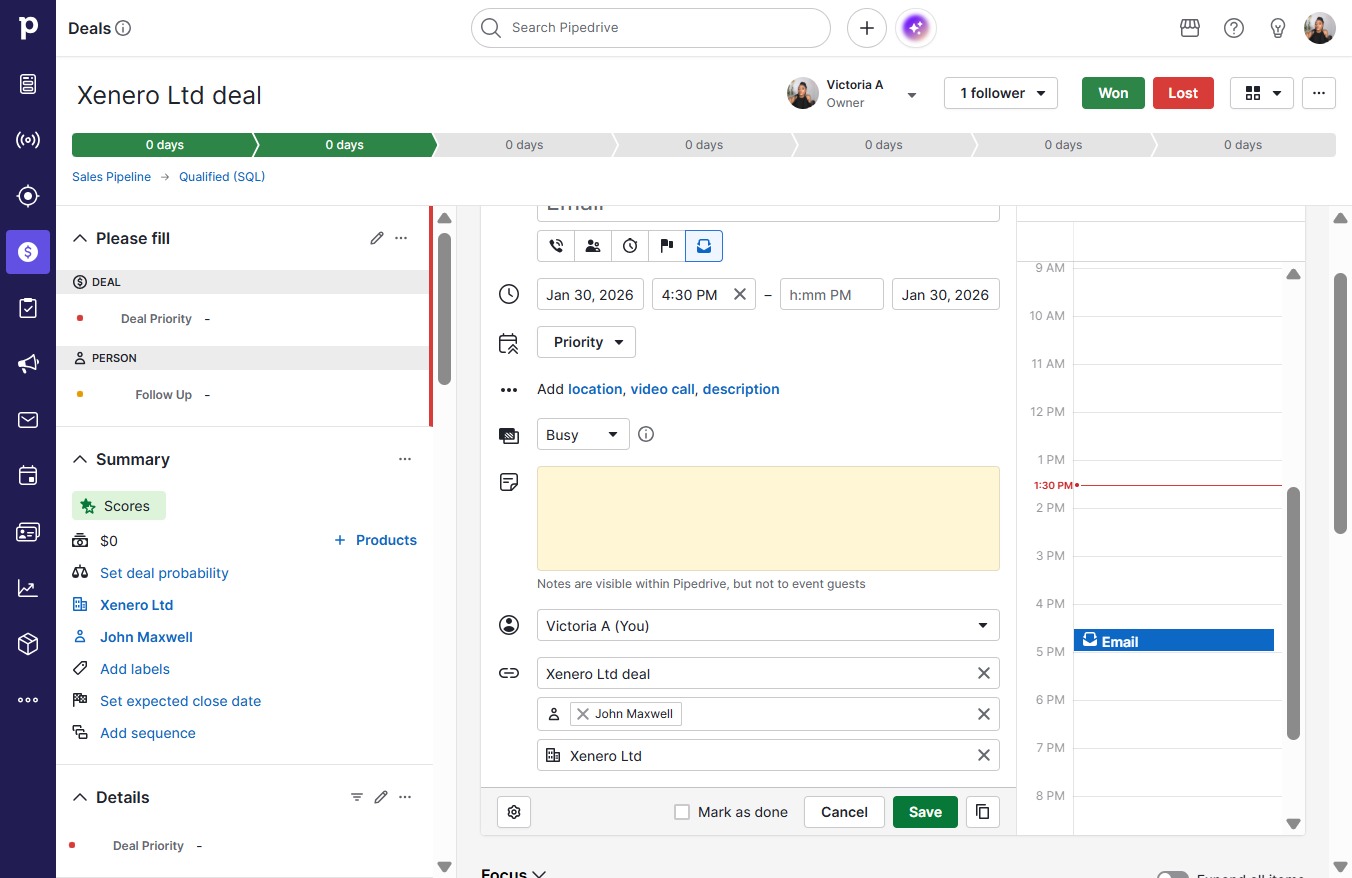Screen dimensions: 1352x878
Task: Click the yellow notes text area
Action: (768, 518)
